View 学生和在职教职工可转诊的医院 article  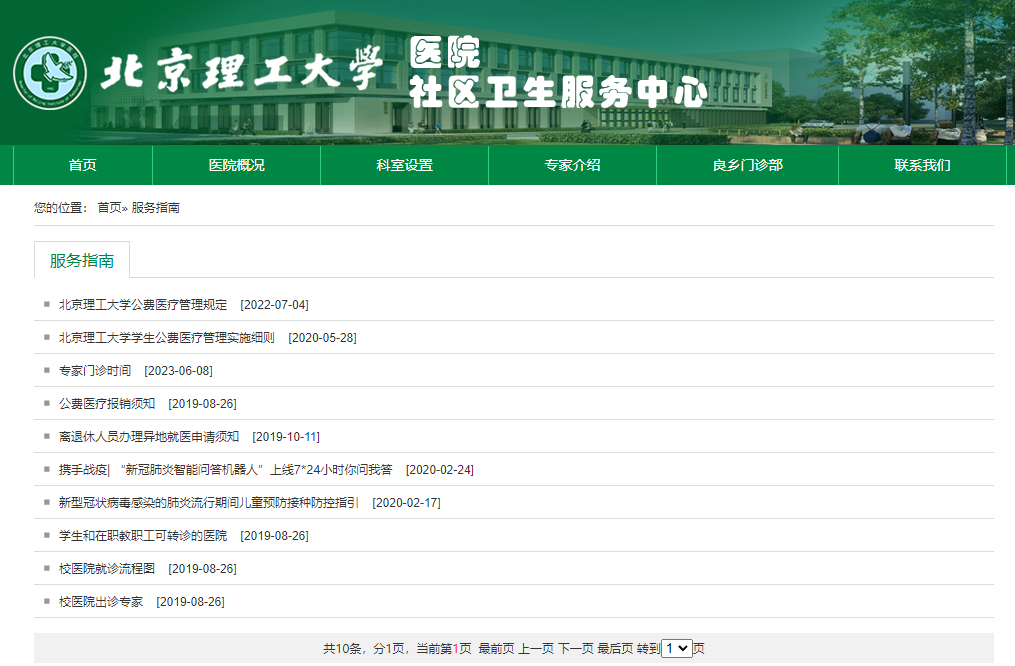point(143,536)
